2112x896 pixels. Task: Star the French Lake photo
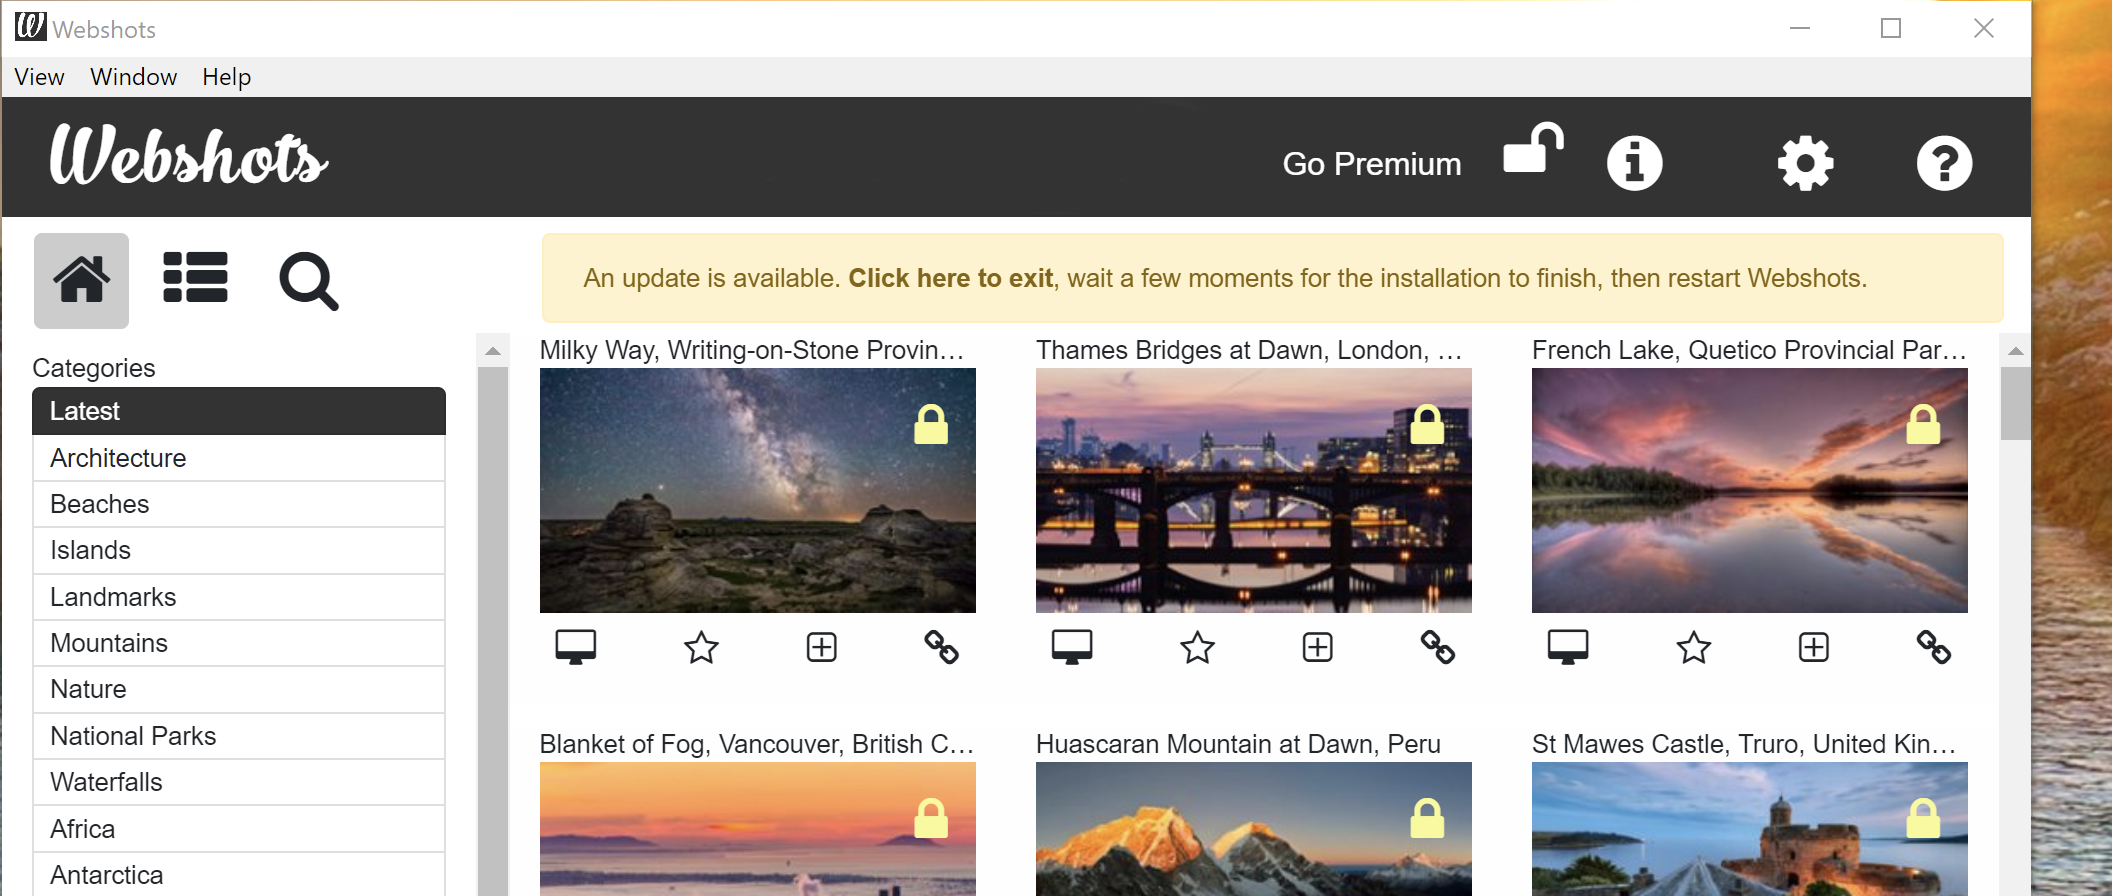1693,648
